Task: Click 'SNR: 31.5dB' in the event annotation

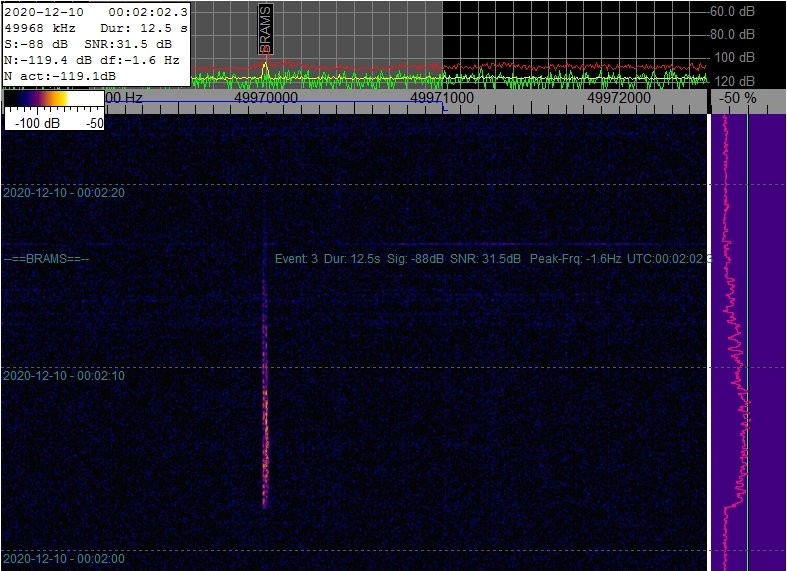Action: [485, 259]
